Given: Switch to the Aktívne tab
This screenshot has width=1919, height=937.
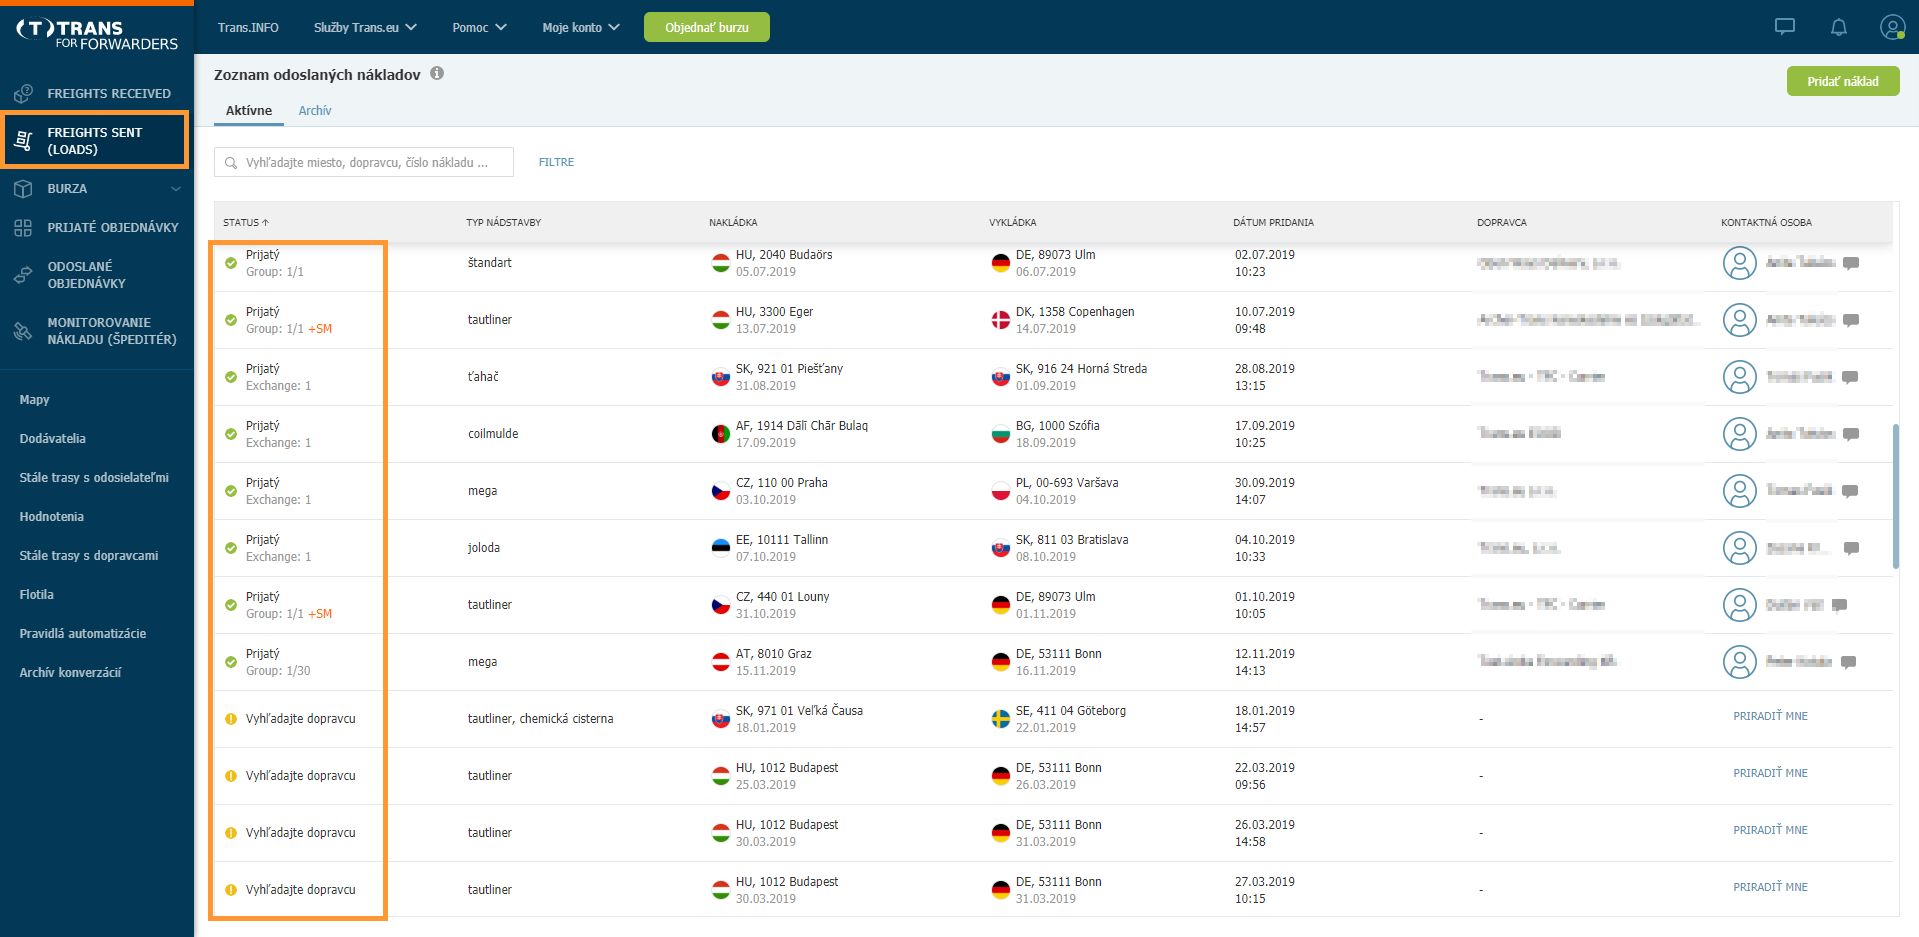Looking at the screenshot, I should tap(249, 110).
